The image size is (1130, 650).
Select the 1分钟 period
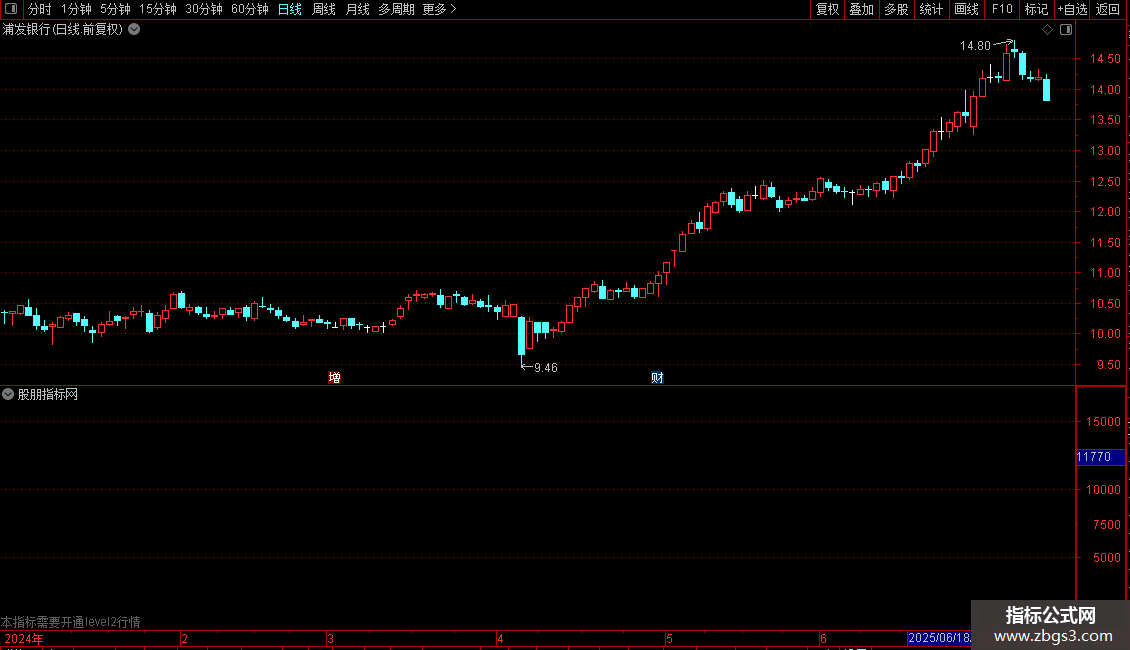[76, 9]
